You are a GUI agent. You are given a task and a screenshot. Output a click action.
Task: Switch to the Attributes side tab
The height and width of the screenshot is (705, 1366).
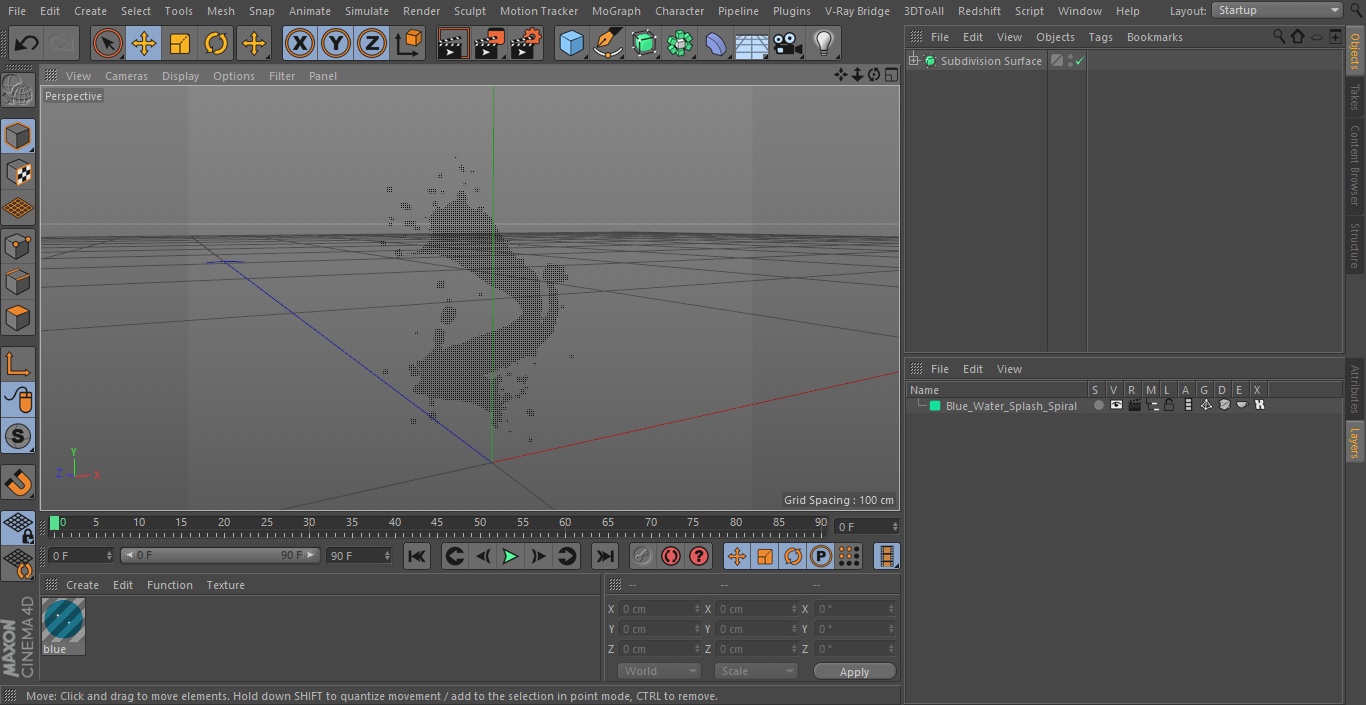pos(1355,389)
